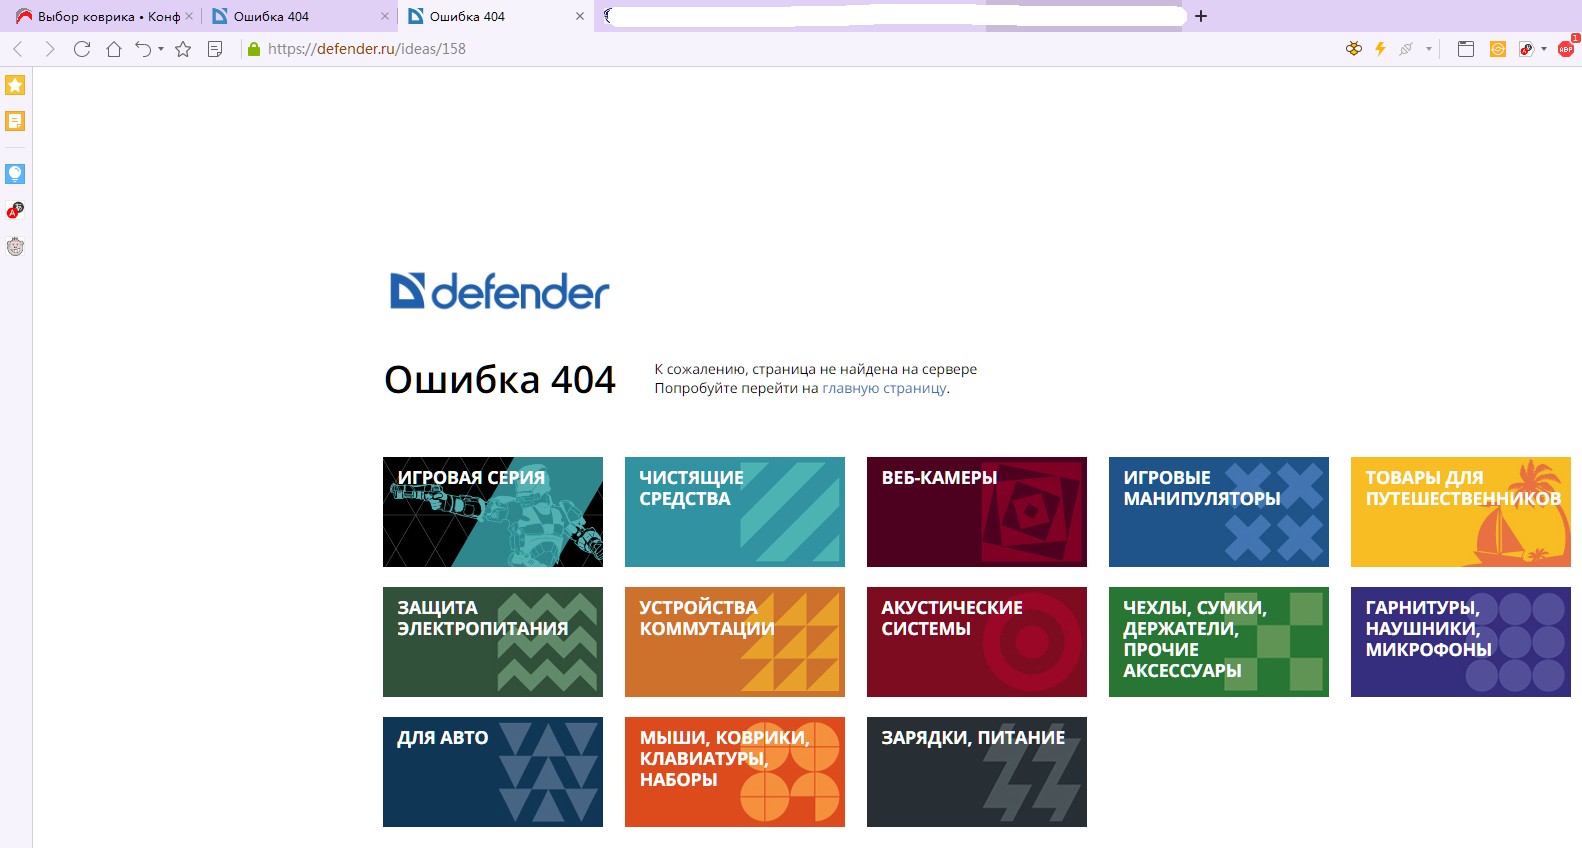The height and width of the screenshot is (848, 1582).
Task: Click the yellow lightning bolt toolbar icon
Action: 1380,48
